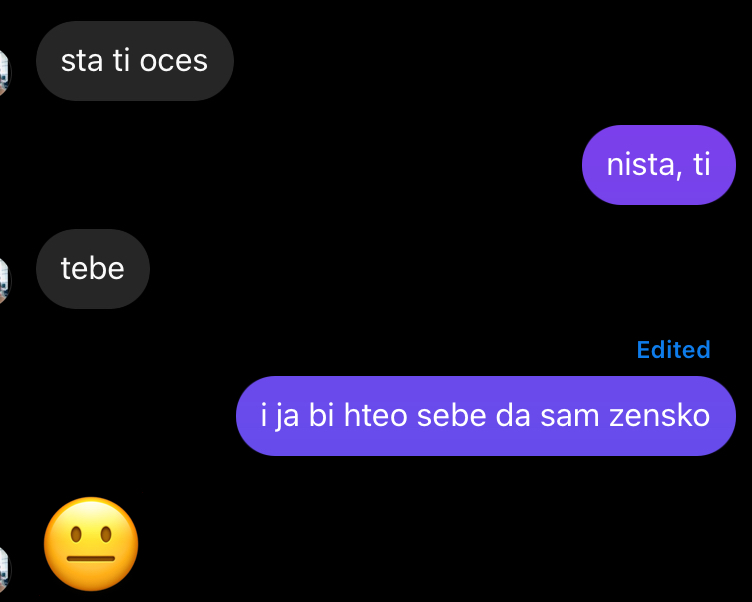The image size is (752, 602).
Task: Click the word 'sebe' in long message
Action: pyautogui.click(x=451, y=415)
